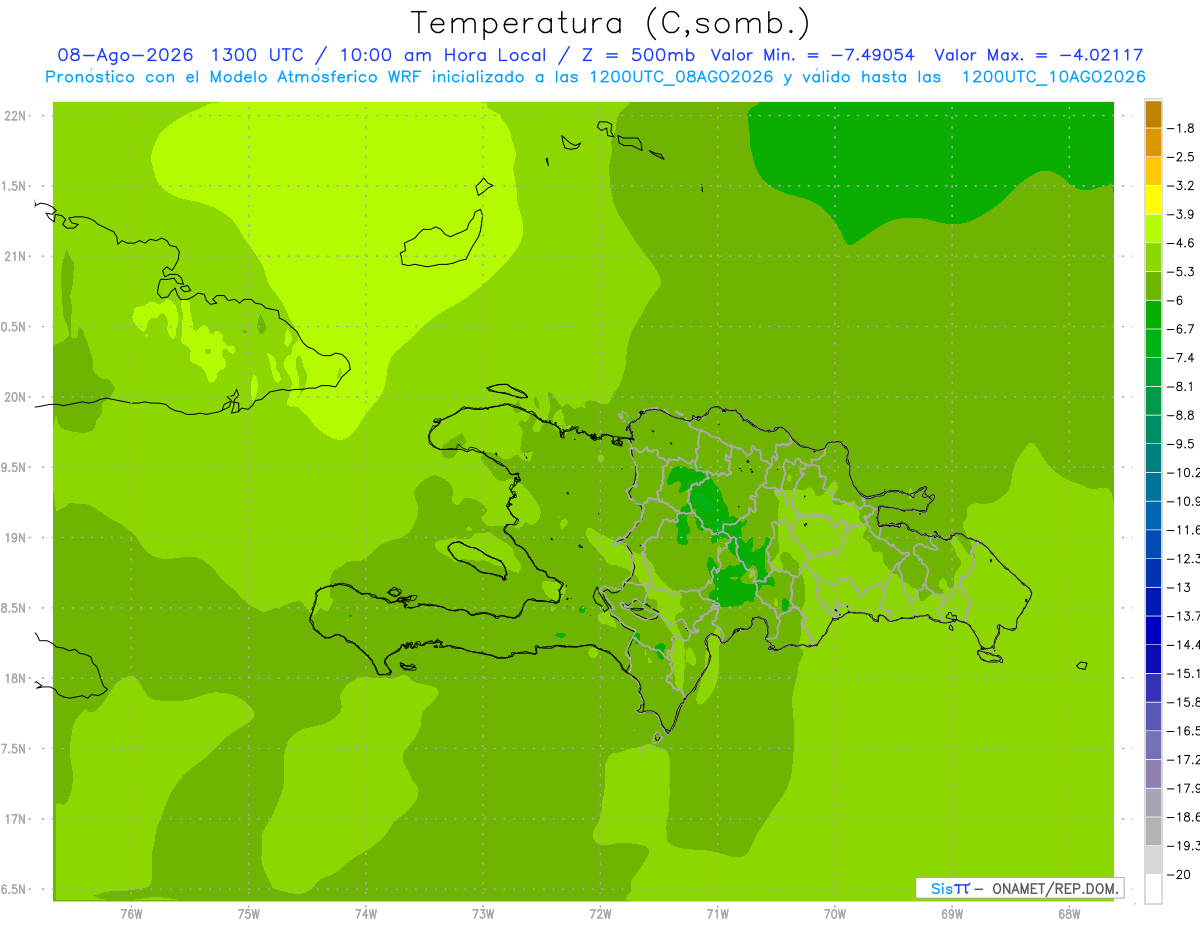Image resolution: width=1200 pixels, height=927 pixels.
Task: Click the '71W' longitude axis label
Action: coord(717,914)
